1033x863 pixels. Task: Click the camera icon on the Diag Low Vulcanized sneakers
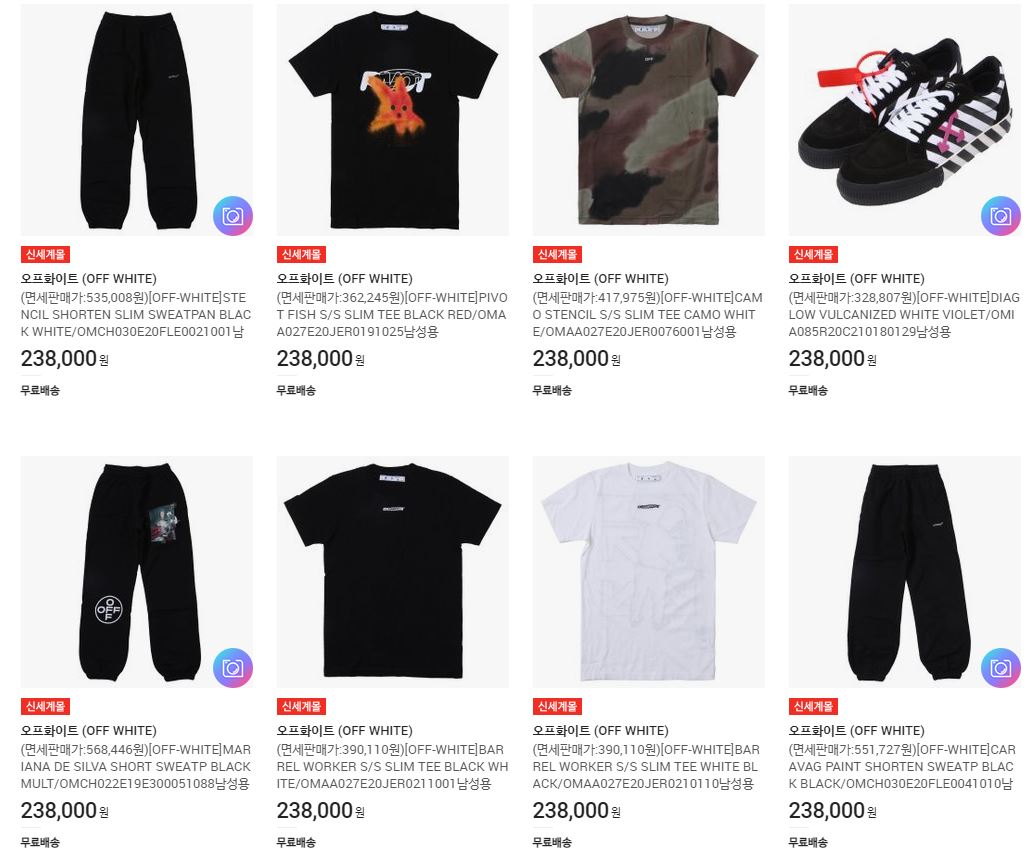(1001, 215)
